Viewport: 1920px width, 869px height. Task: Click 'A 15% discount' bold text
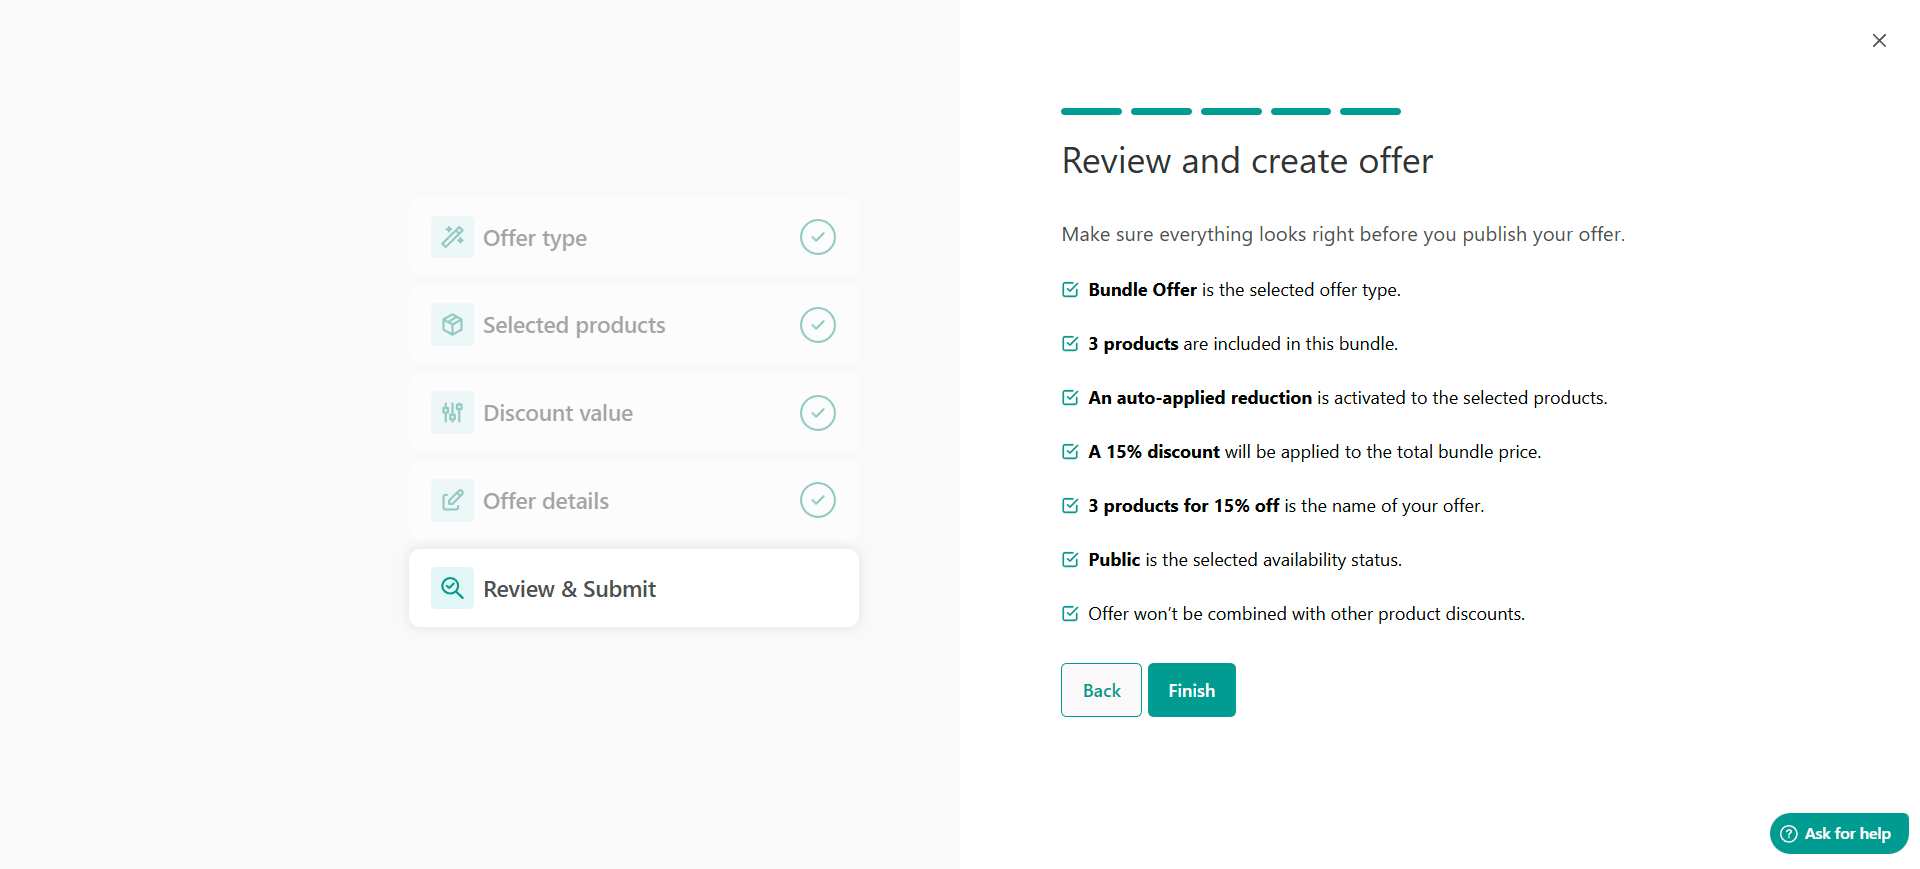click(x=1154, y=452)
